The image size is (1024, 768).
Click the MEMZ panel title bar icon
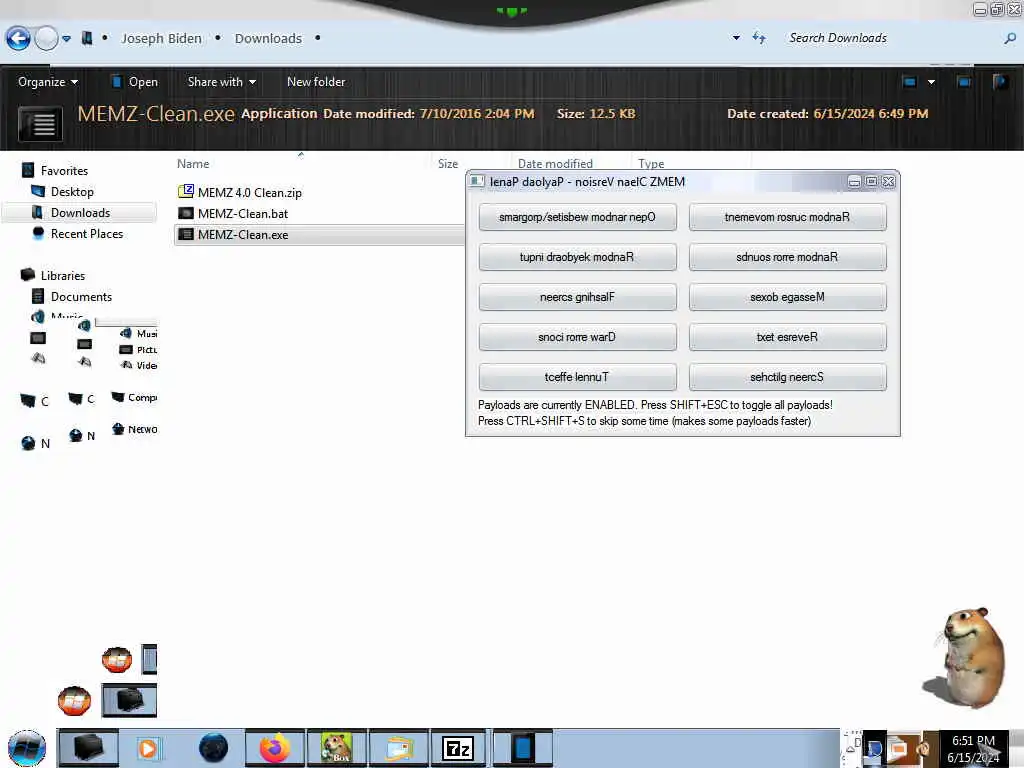(x=477, y=182)
